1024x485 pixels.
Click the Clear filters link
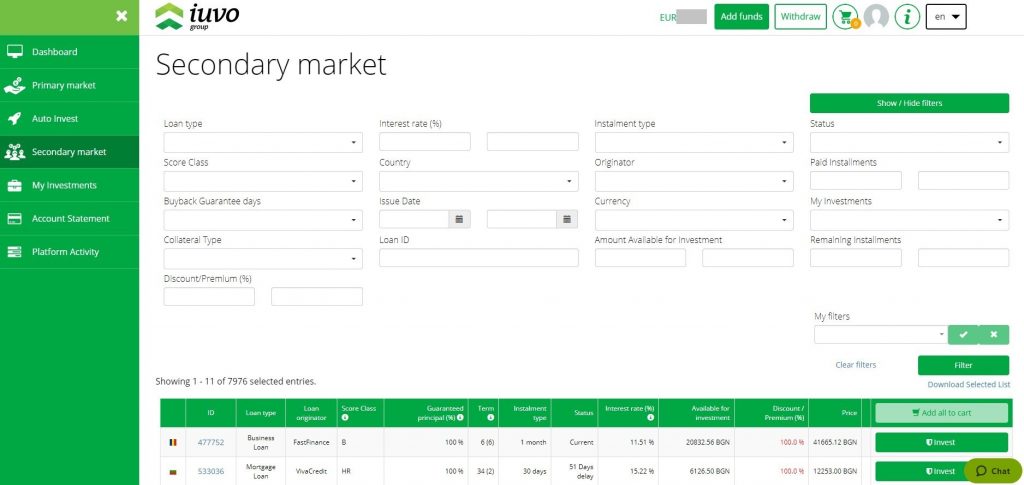coord(855,365)
